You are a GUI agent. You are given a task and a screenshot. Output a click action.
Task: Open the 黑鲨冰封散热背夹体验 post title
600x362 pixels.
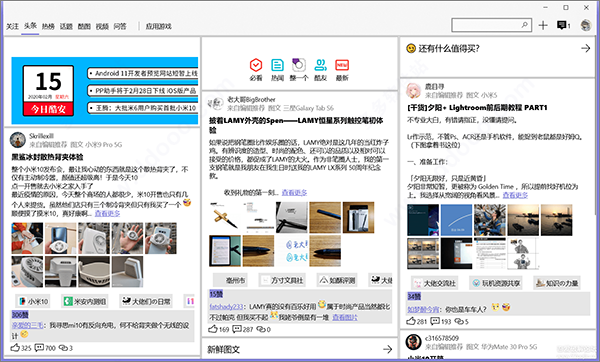[47, 157]
